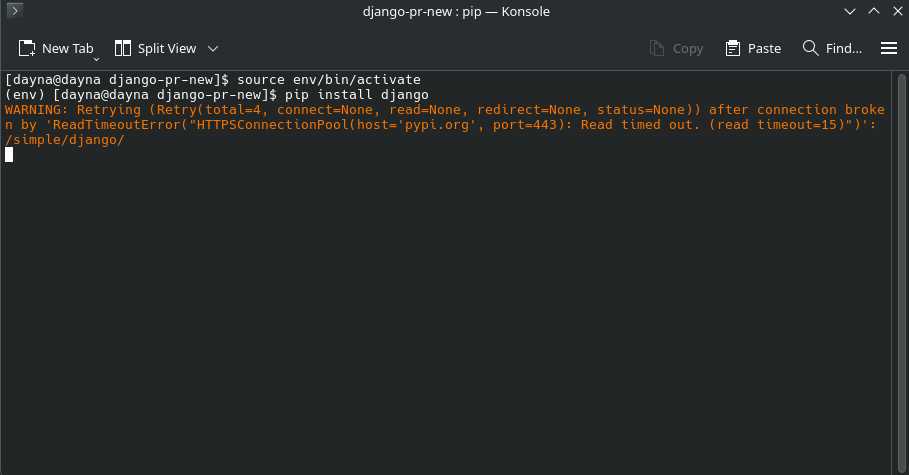Expand the New Tab profile dropdown arrow

point(96,59)
